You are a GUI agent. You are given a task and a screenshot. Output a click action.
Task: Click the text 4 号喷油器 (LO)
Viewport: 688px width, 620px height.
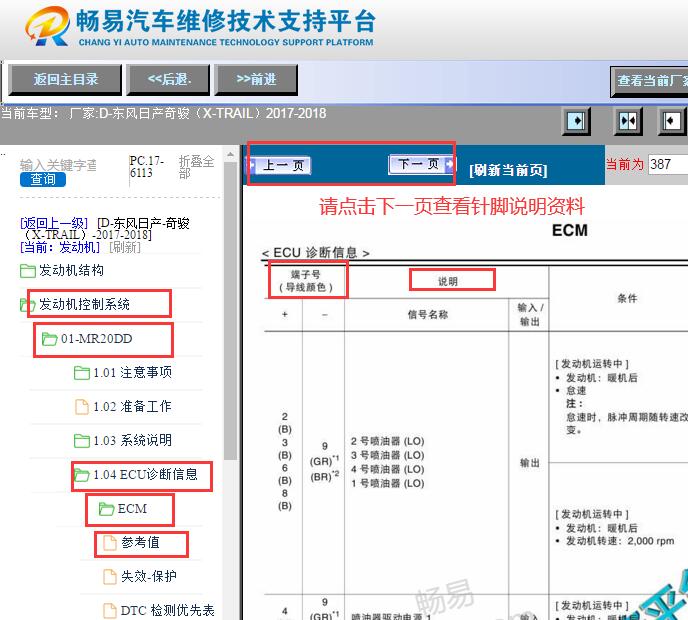pyautogui.click(x=387, y=469)
